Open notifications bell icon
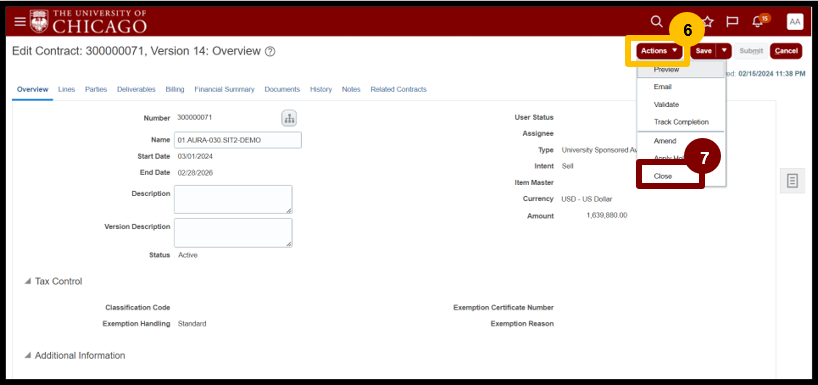Screen dimensions: 818x385 coord(757,22)
